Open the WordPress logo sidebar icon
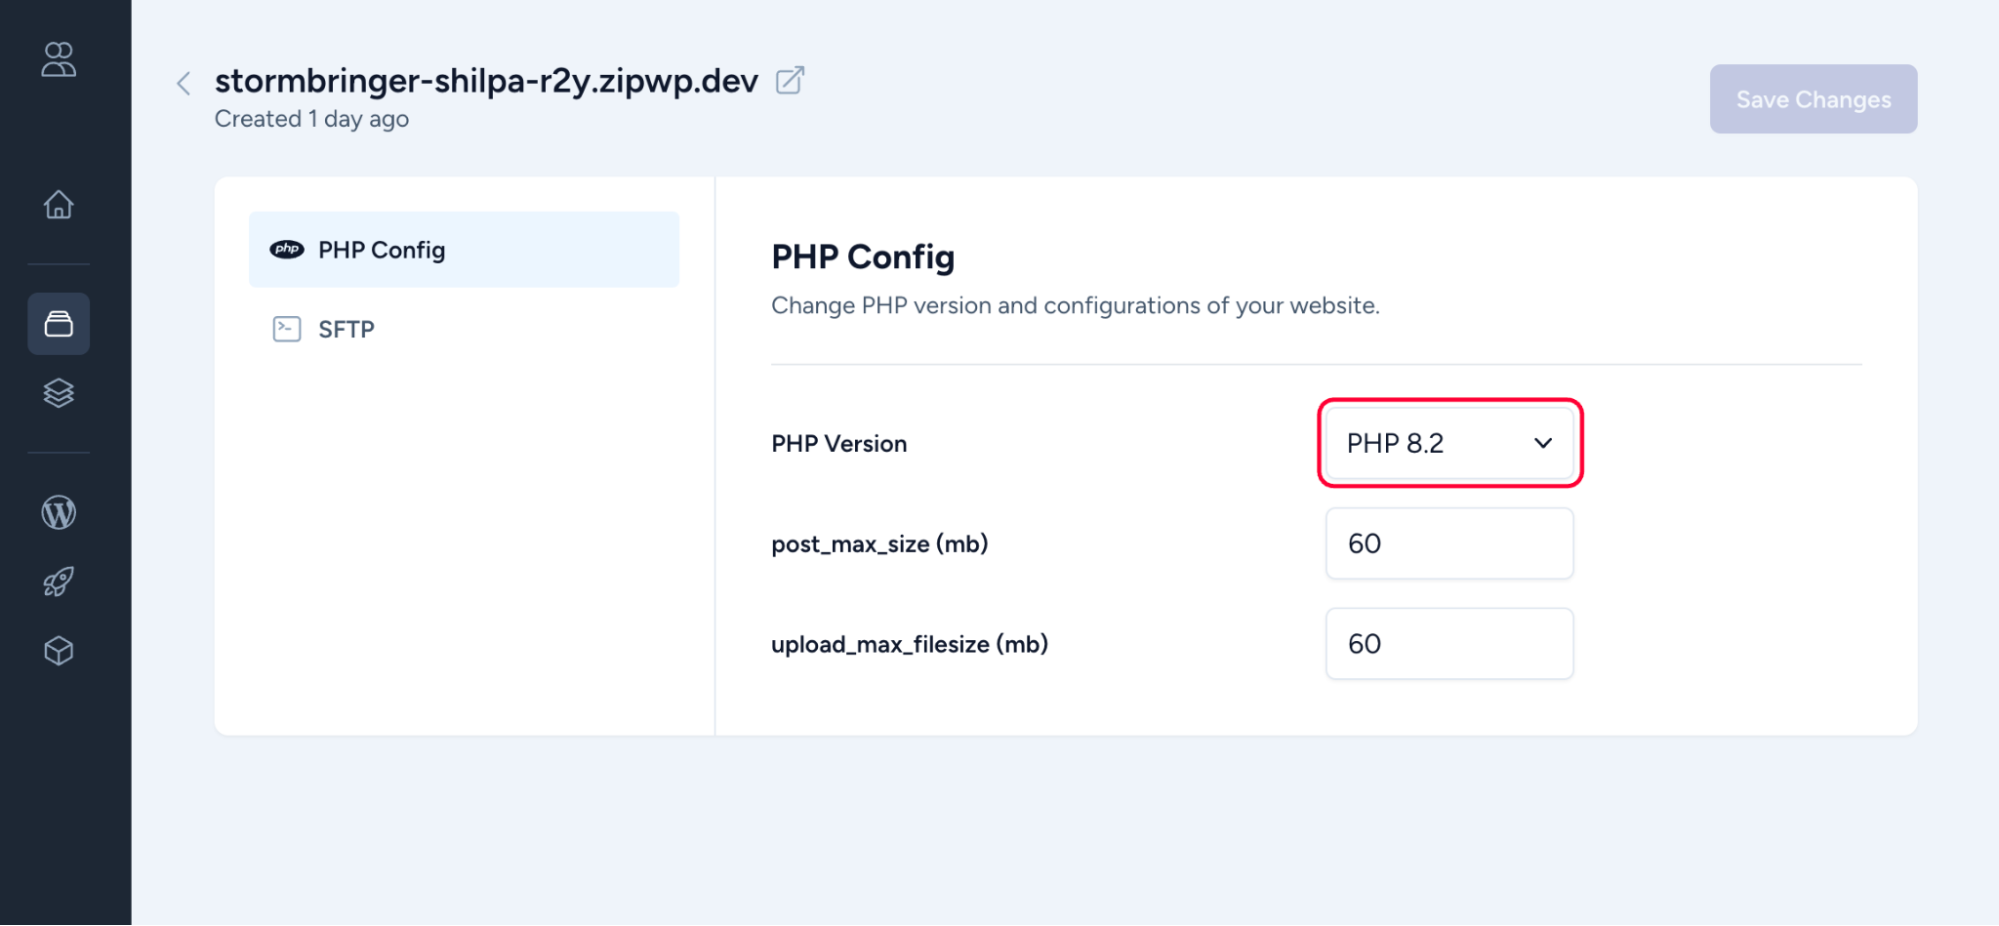 (x=58, y=513)
